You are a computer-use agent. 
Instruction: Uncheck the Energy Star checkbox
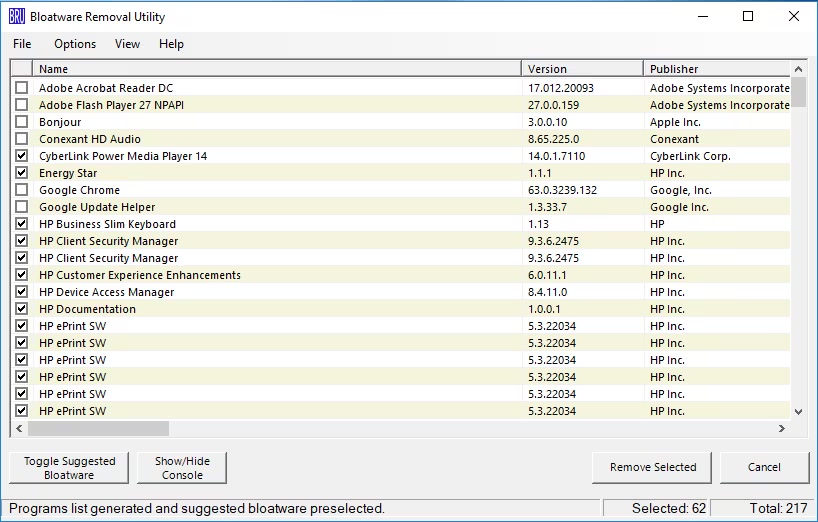click(22, 173)
